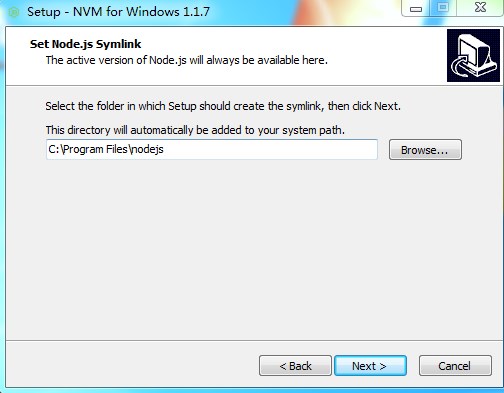Cancel the NVM installation
This screenshot has width=504, height=393.
[455, 366]
